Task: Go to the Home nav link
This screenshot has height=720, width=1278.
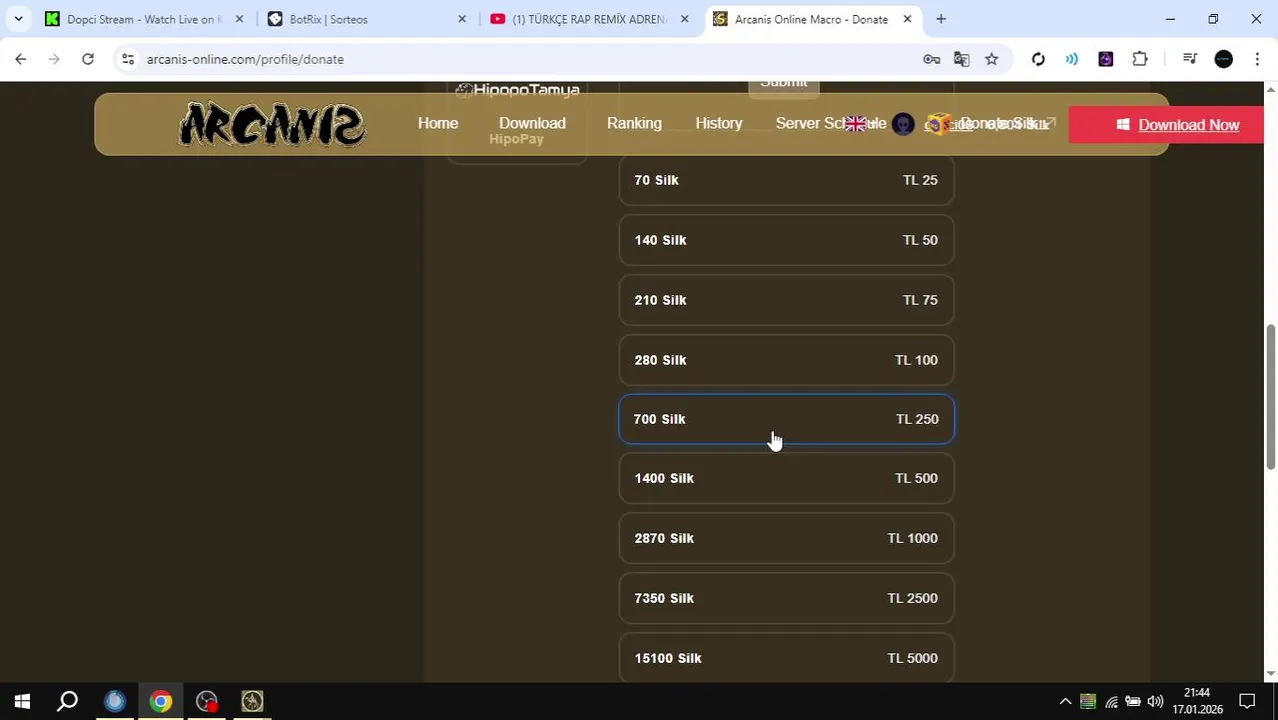Action: (x=438, y=123)
